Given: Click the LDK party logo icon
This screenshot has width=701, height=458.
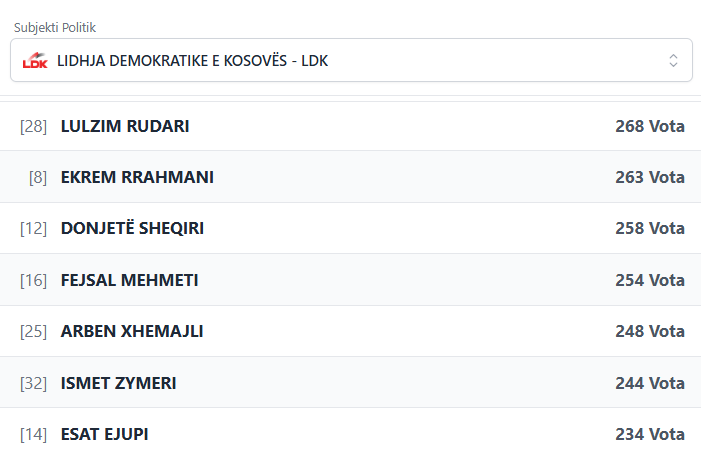Looking at the screenshot, I should (35, 60).
